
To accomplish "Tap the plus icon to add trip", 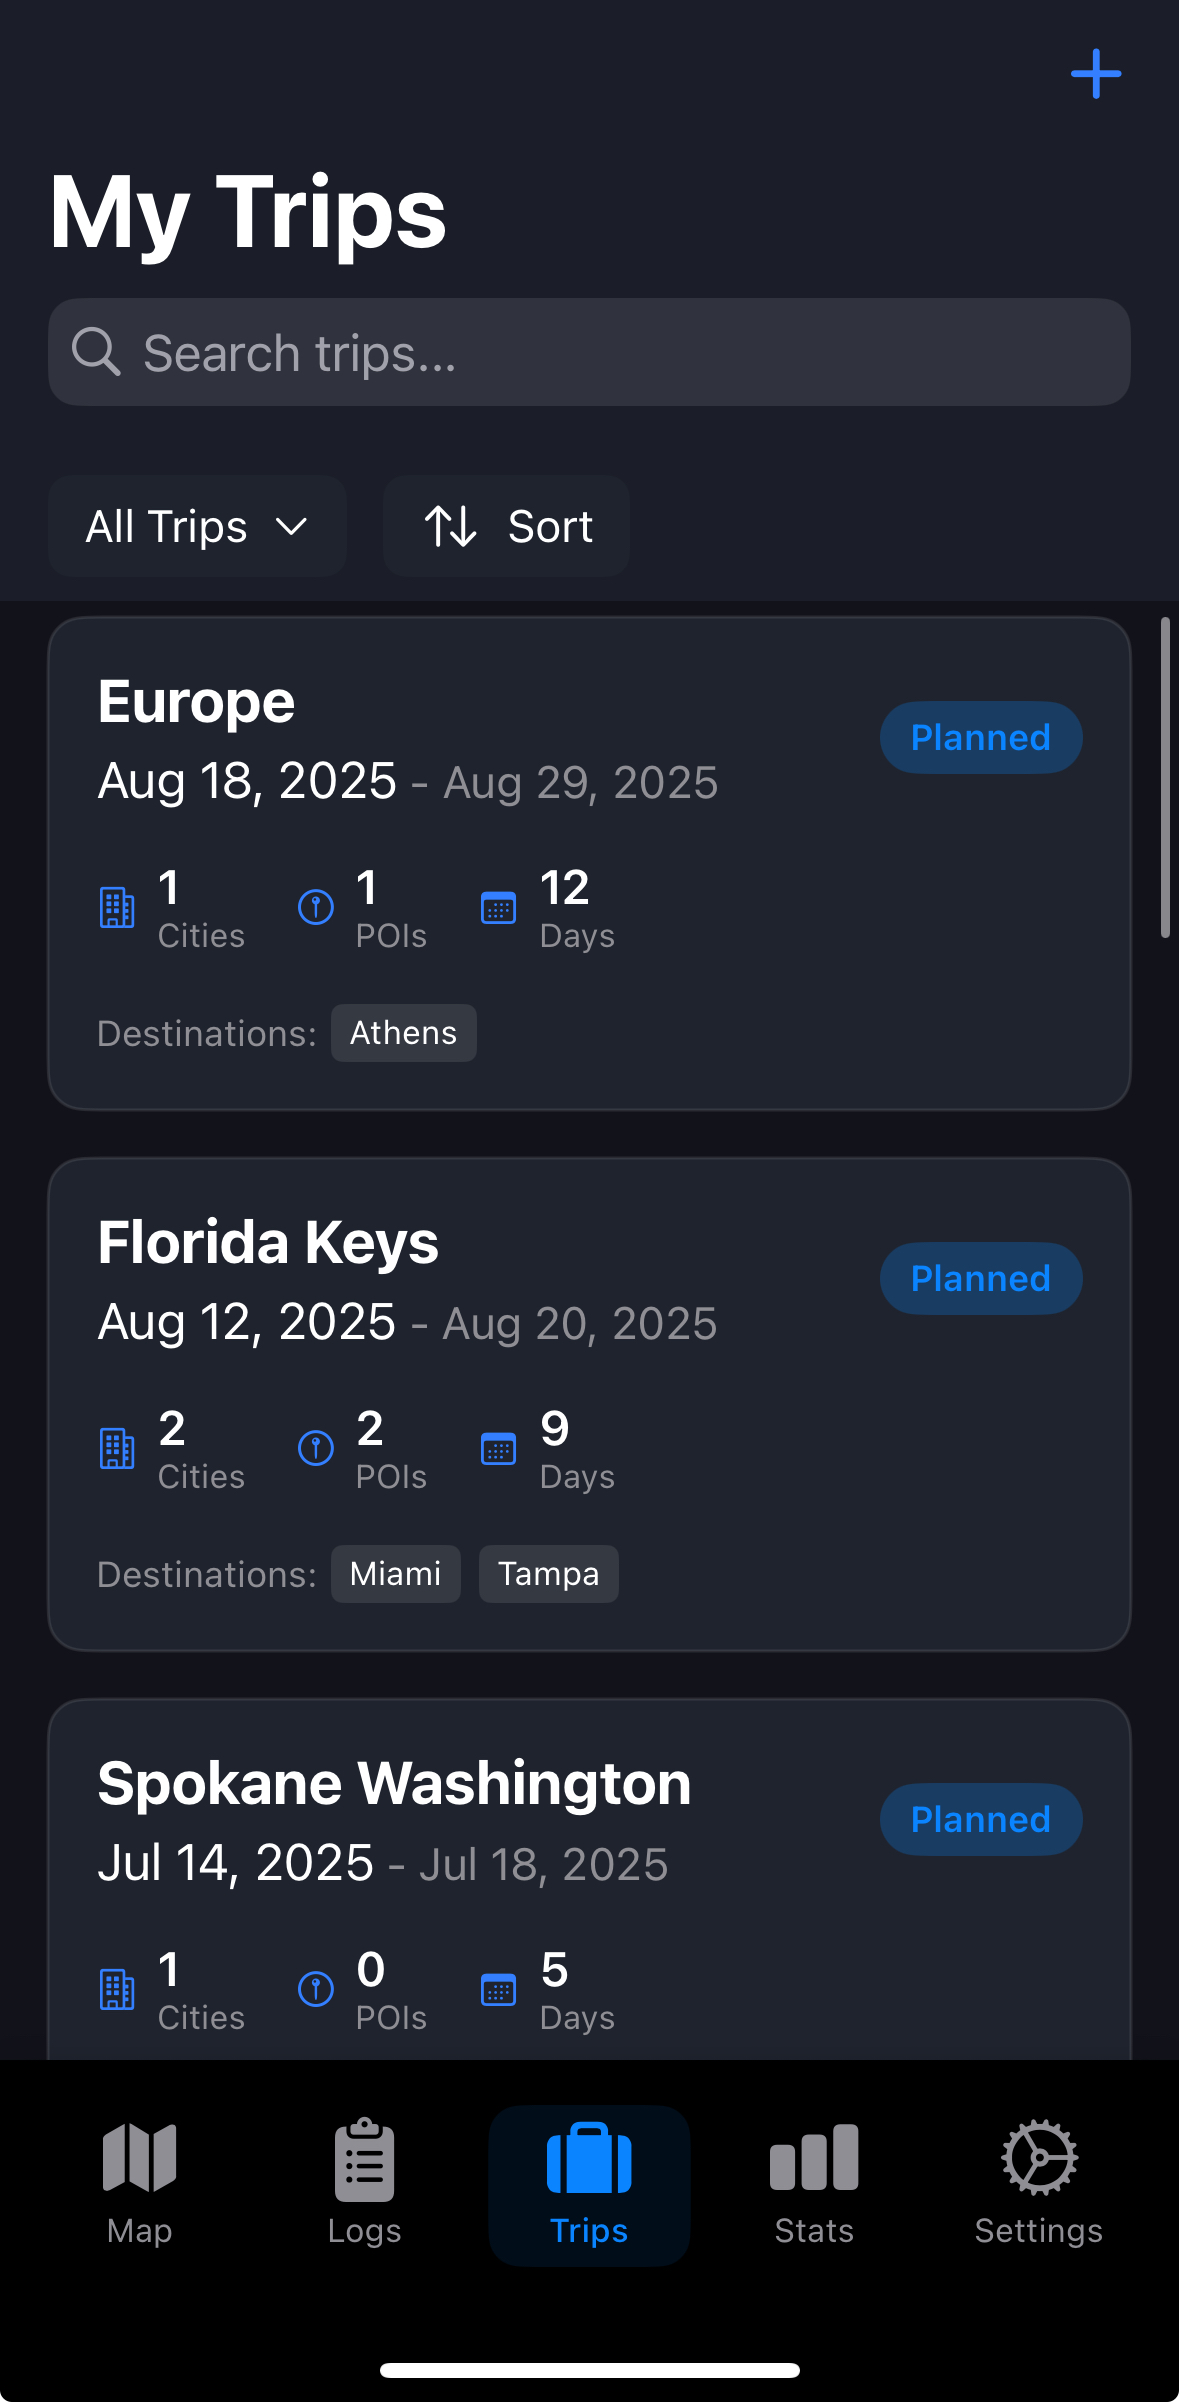I will point(1095,74).
